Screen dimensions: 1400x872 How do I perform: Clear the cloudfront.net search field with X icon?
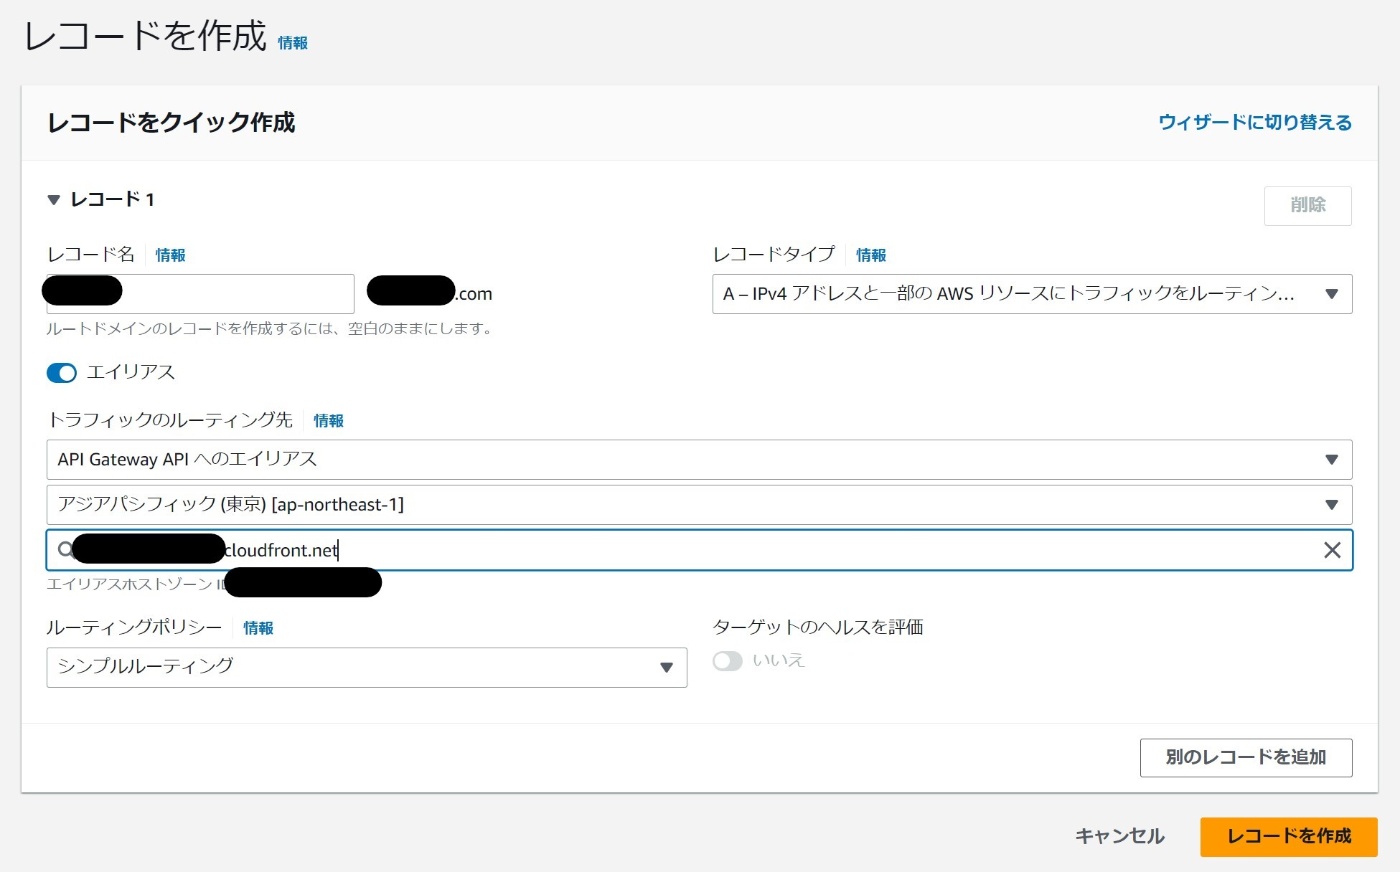1332,550
